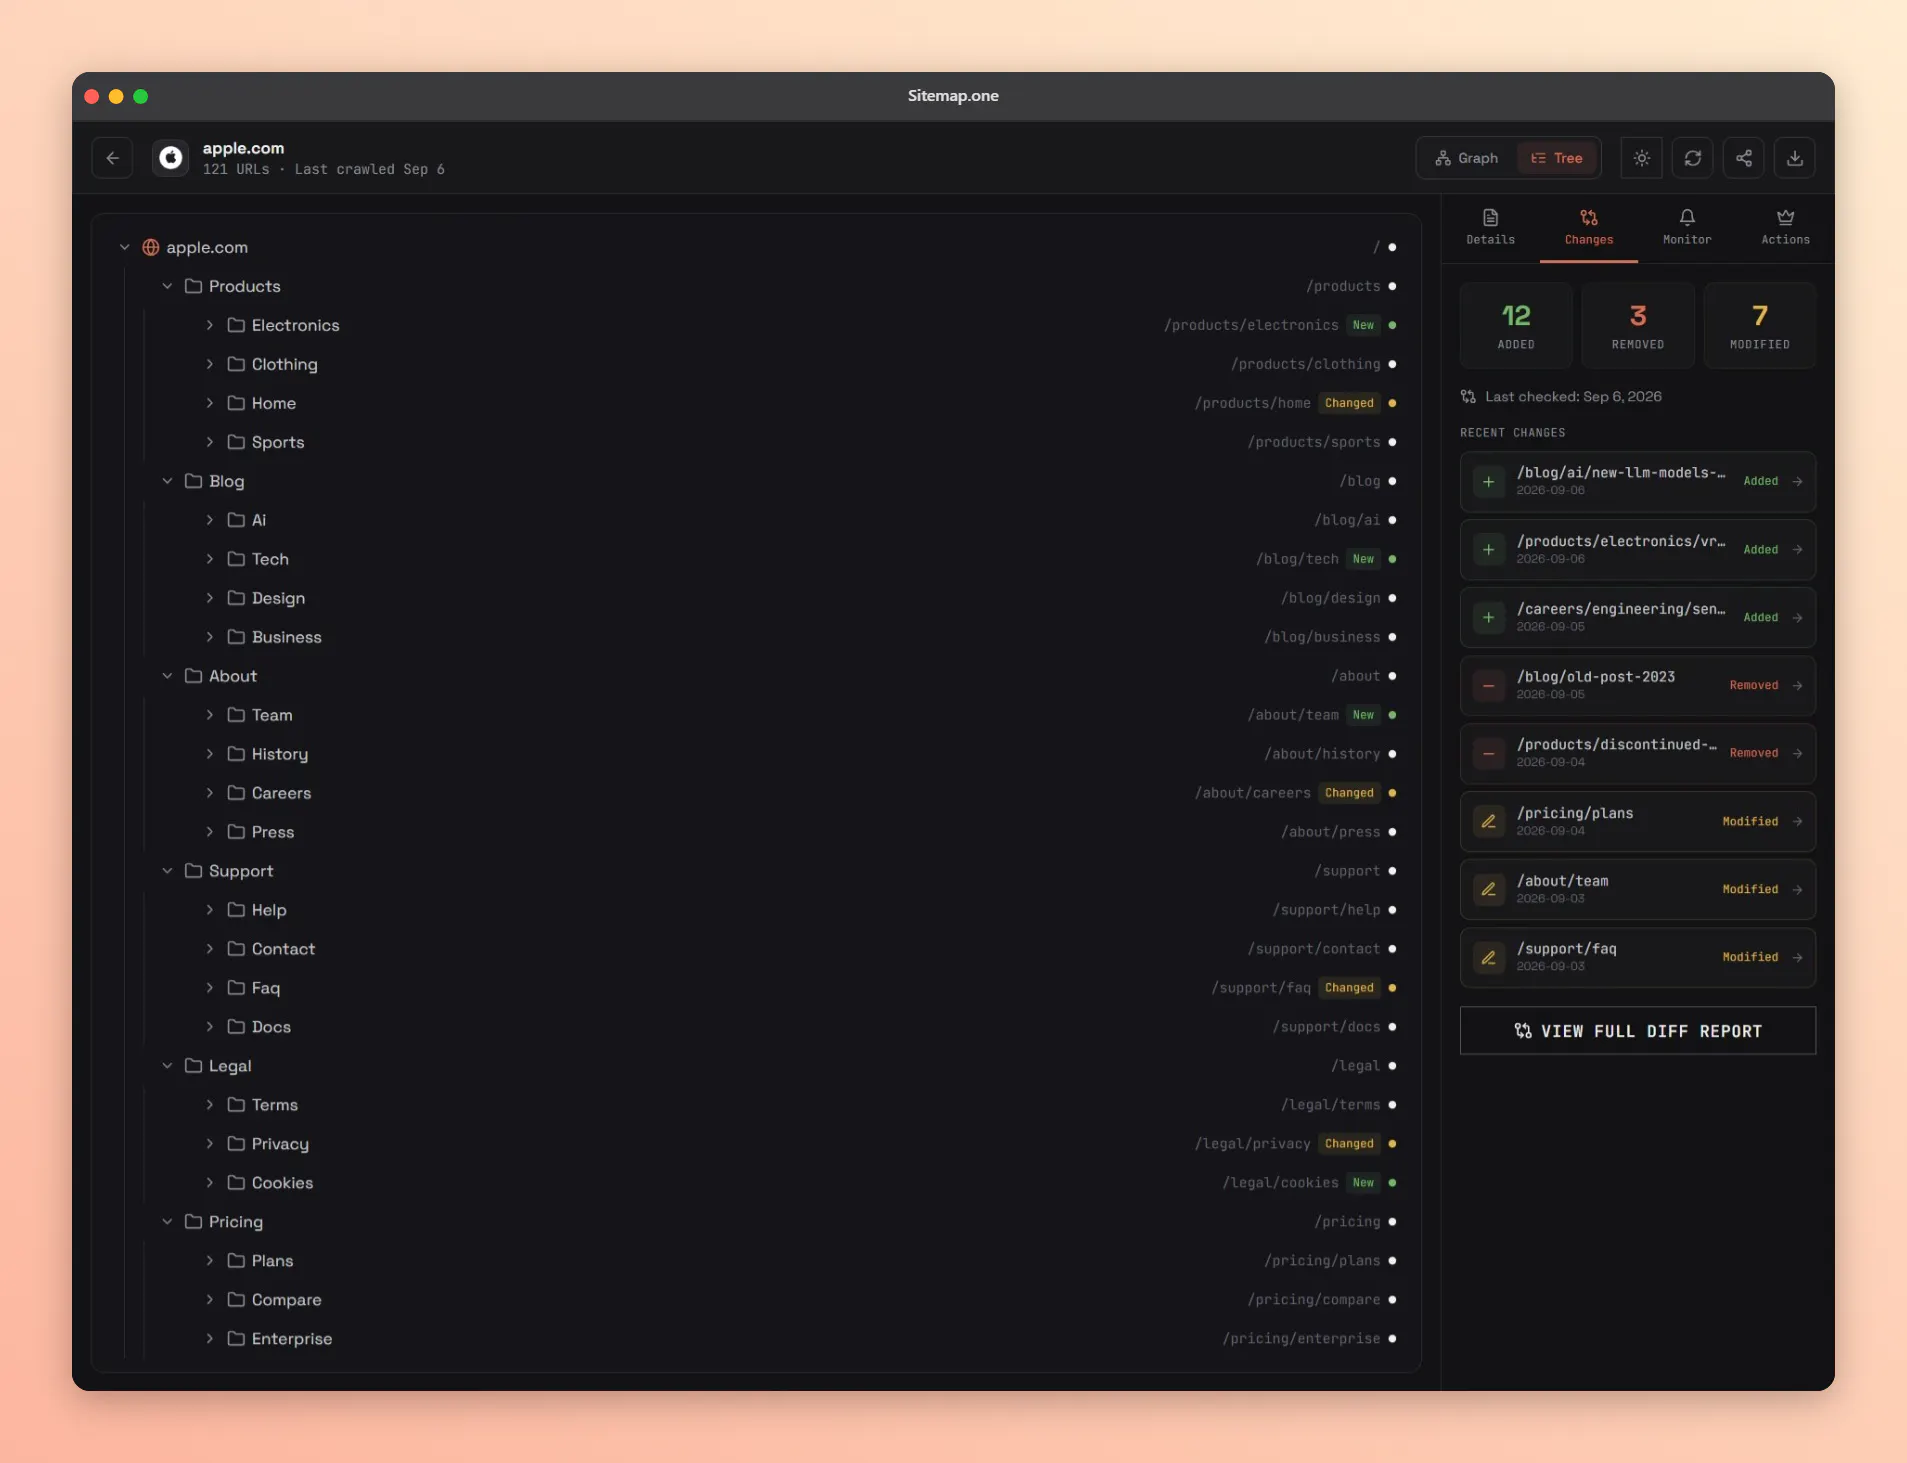Click the share icon in toolbar

pos(1743,158)
